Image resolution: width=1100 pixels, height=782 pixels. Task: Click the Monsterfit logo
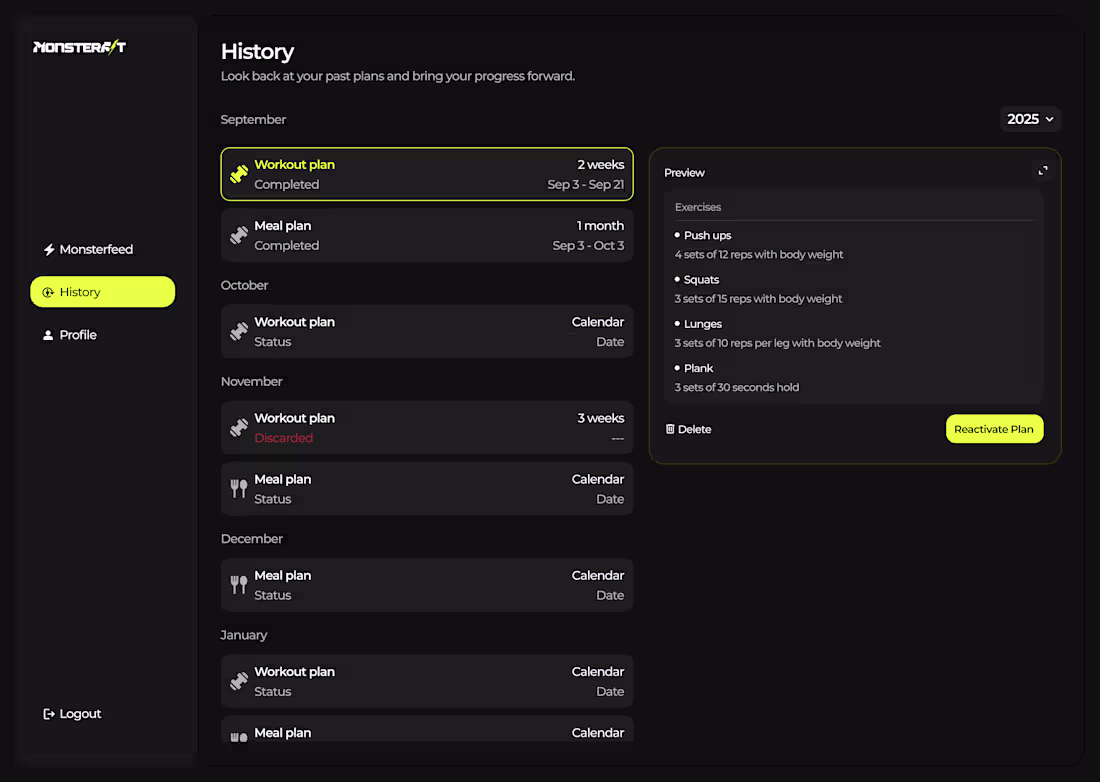click(79, 45)
